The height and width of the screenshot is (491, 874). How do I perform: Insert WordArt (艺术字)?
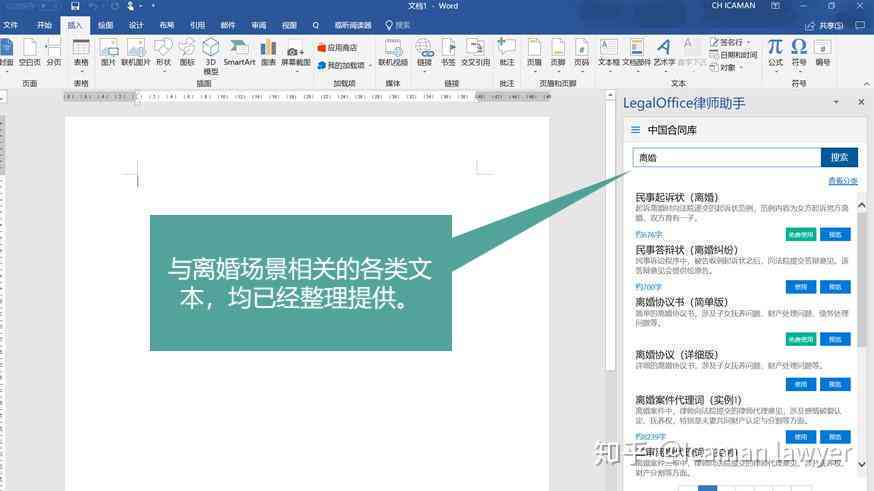[664, 55]
